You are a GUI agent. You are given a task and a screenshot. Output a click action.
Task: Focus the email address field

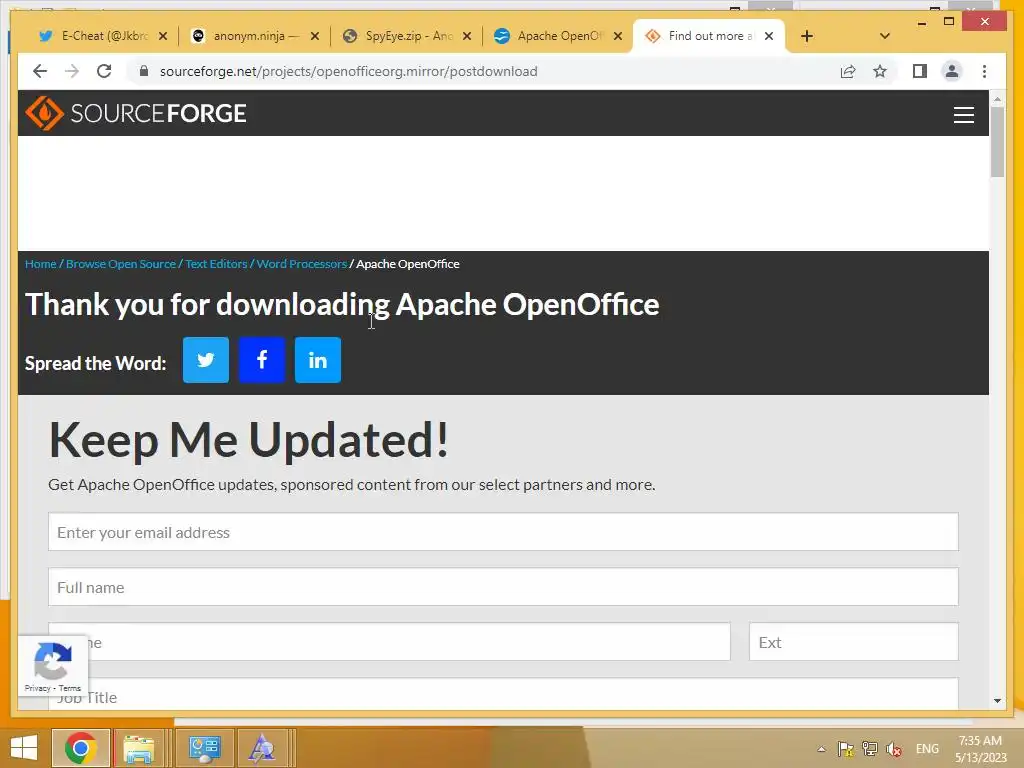[503, 532]
